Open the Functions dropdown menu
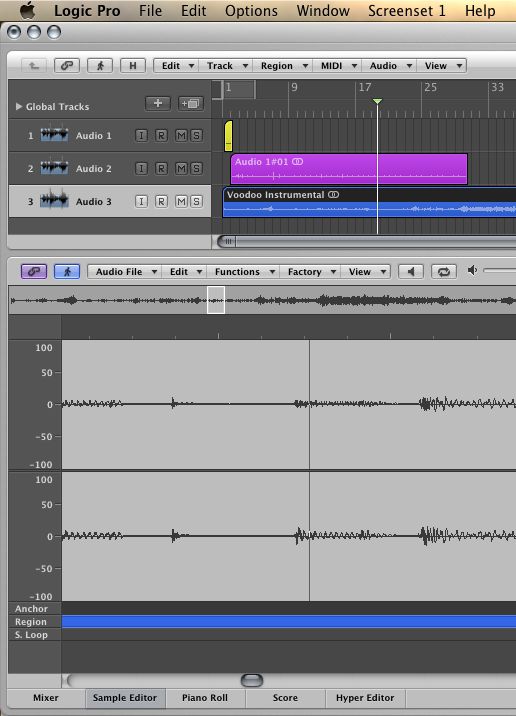 coord(243,272)
